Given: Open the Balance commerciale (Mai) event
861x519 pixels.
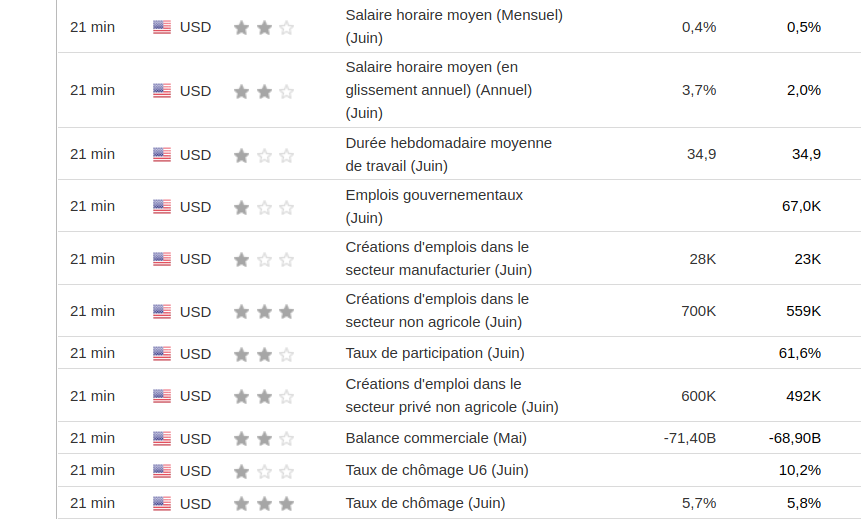Looking at the screenshot, I should pyautogui.click(x=435, y=438).
